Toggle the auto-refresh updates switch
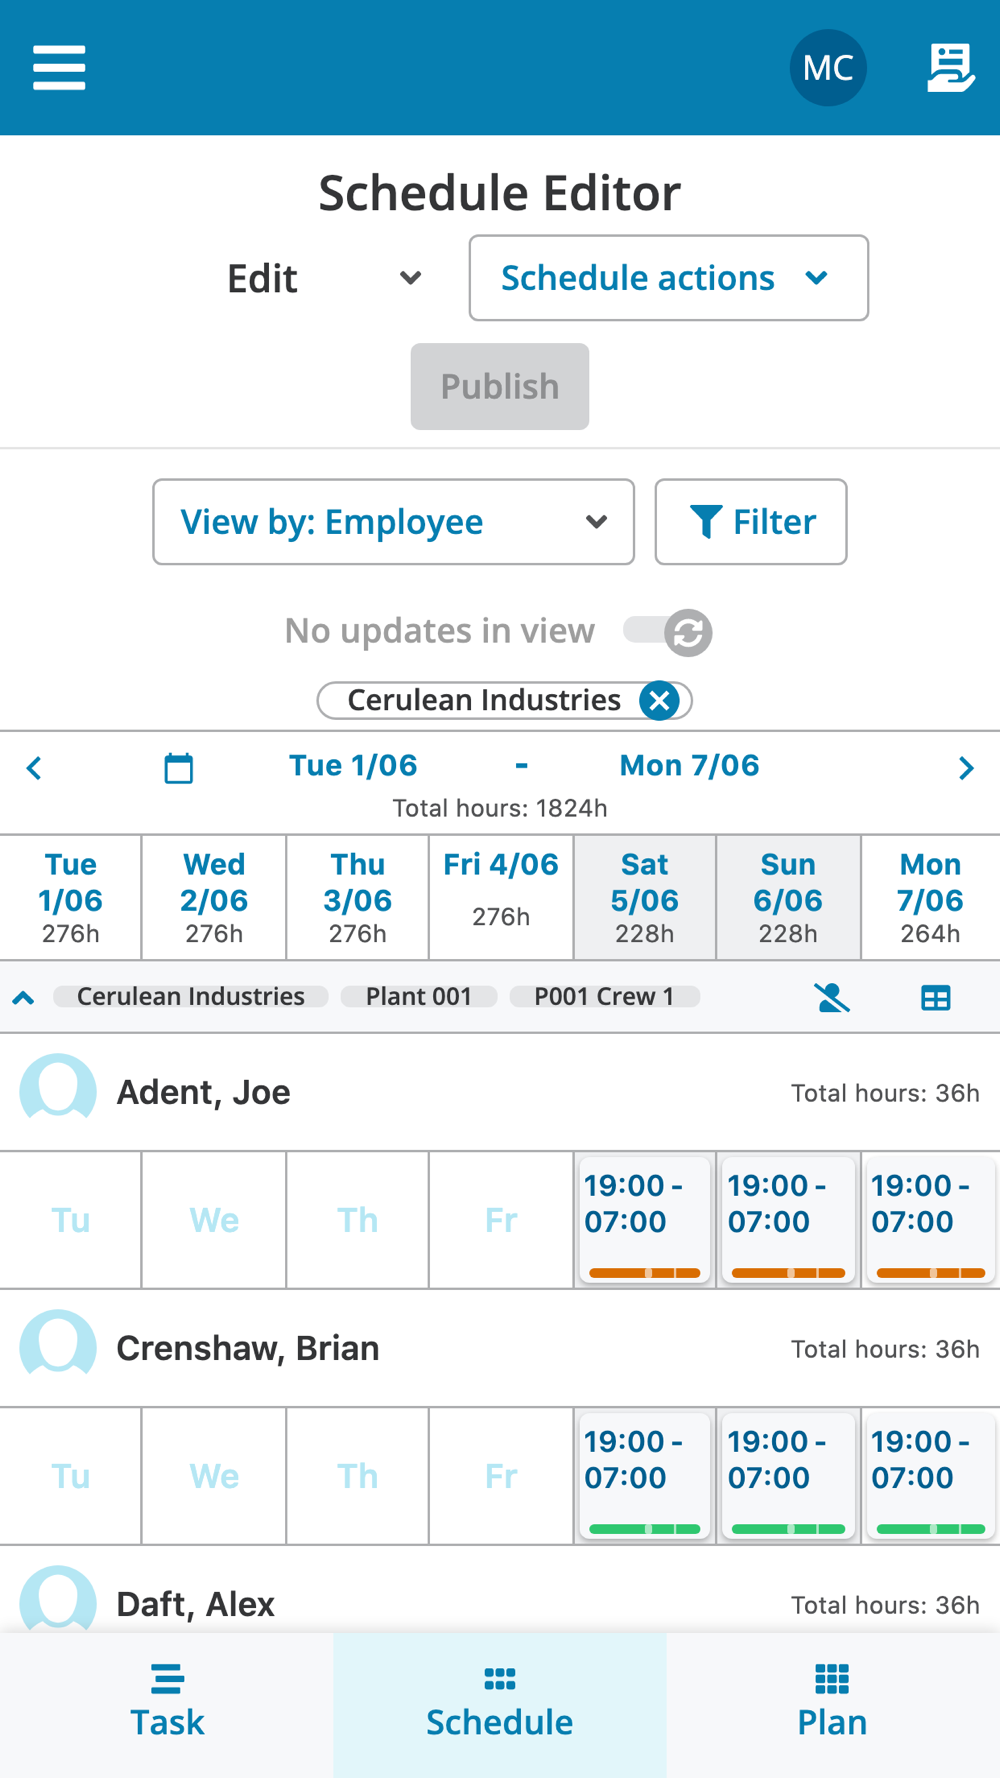Screen dimensions: 1000x1778 pos(668,632)
